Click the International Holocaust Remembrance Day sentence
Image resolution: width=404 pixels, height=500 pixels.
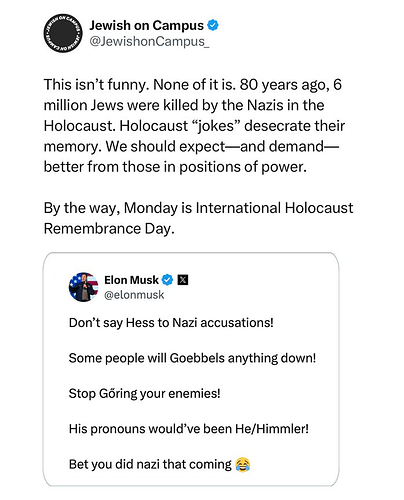(198, 218)
